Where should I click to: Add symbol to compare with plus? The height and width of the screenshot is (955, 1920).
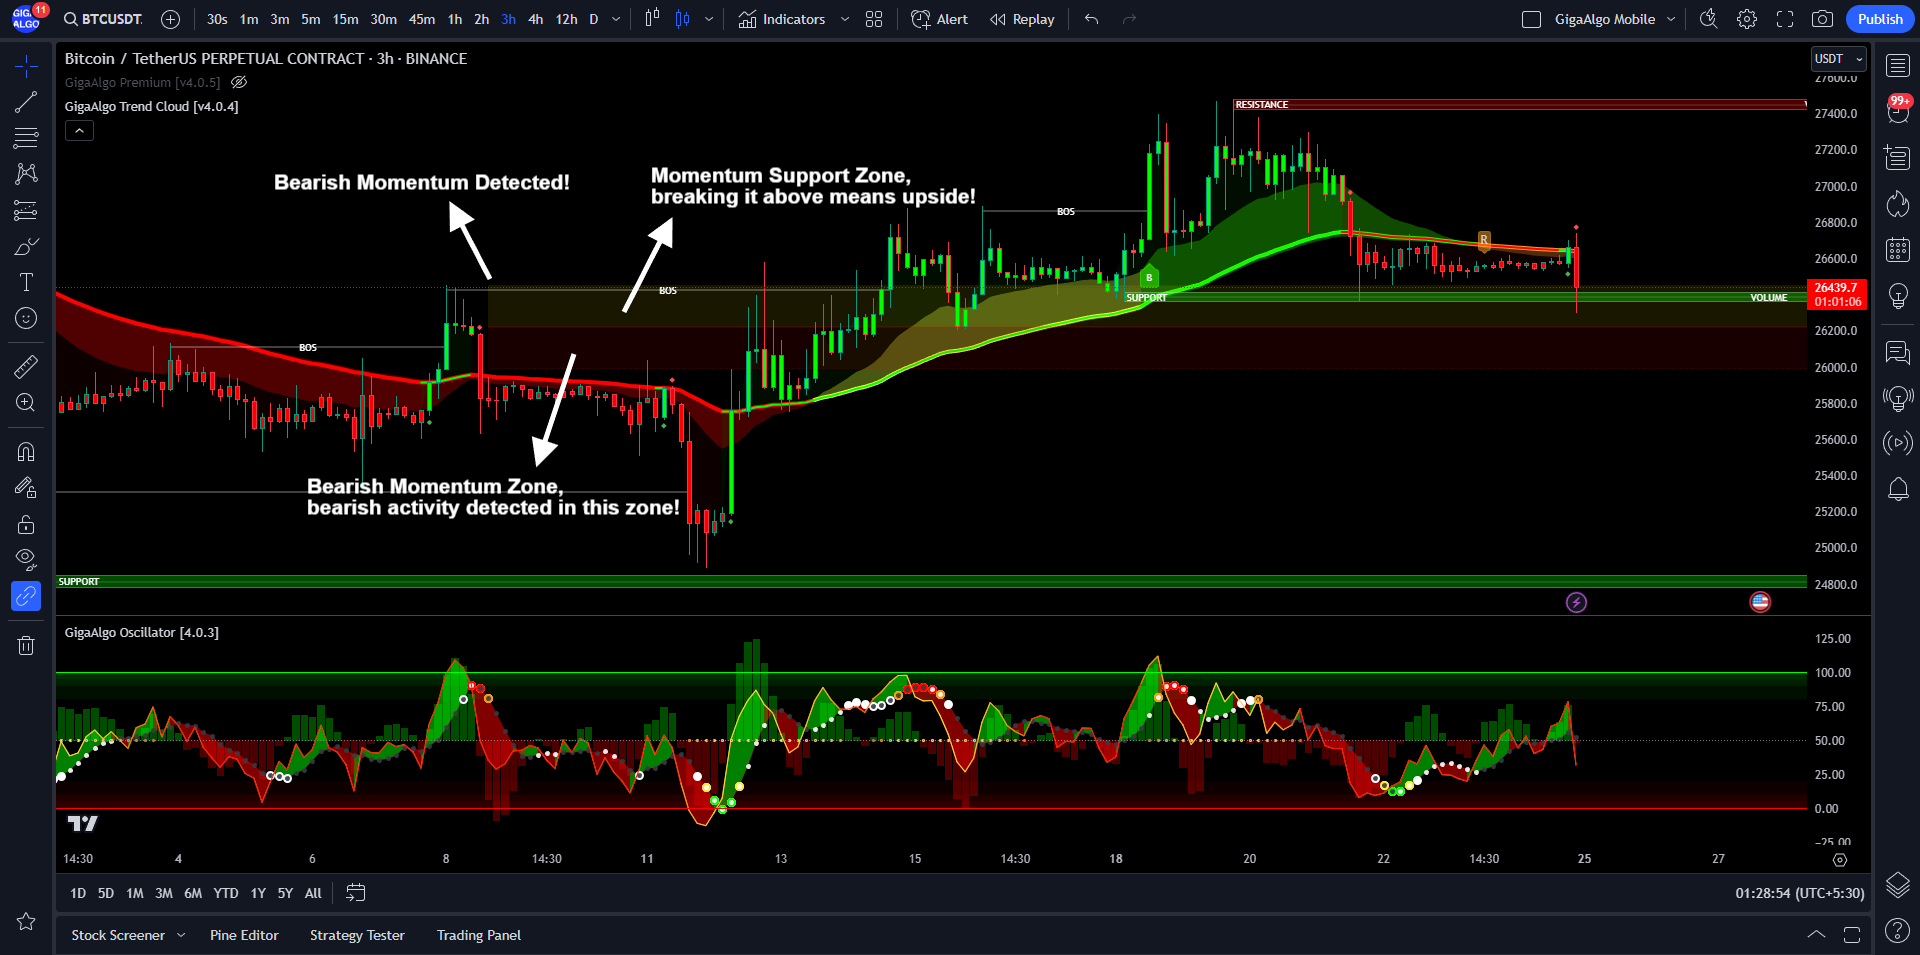170,19
